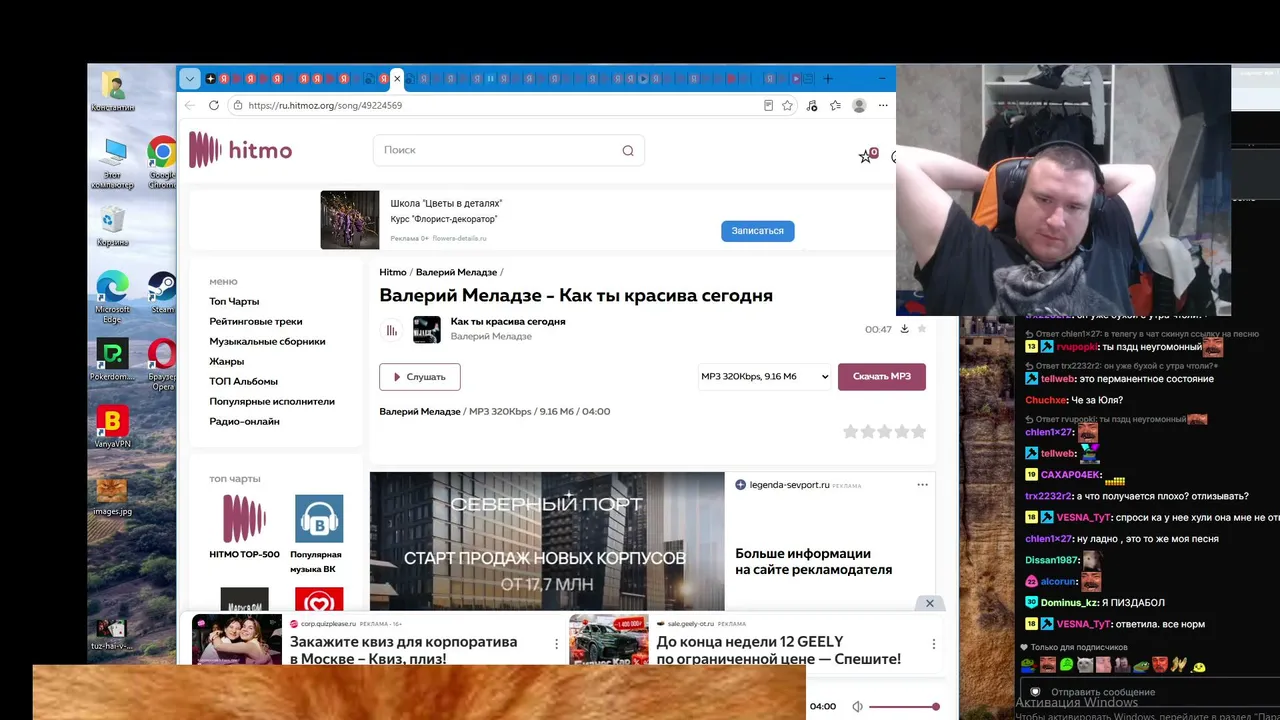The width and height of the screenshot is (1280, 720).
Task: Click the three-dot menu on the legenda-sevport.ru ad
Action: click(922, 485)
